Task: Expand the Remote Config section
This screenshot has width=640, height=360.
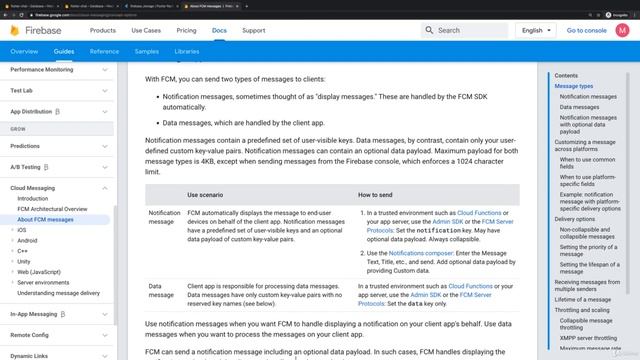Action: click(105, 335)
